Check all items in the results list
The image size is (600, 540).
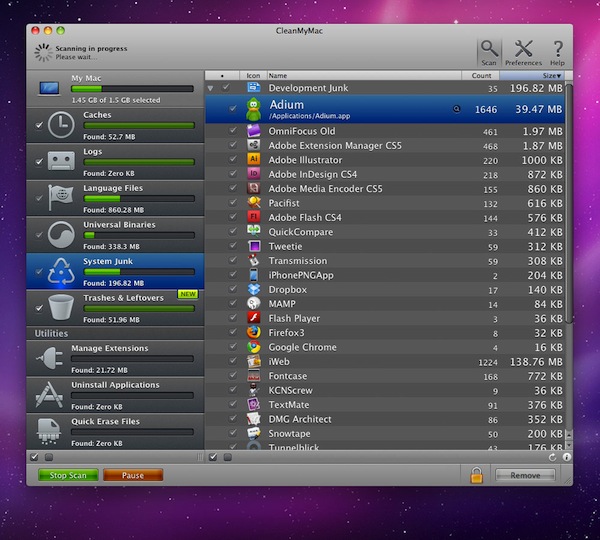pyautogui.click(x=213, y=457)
